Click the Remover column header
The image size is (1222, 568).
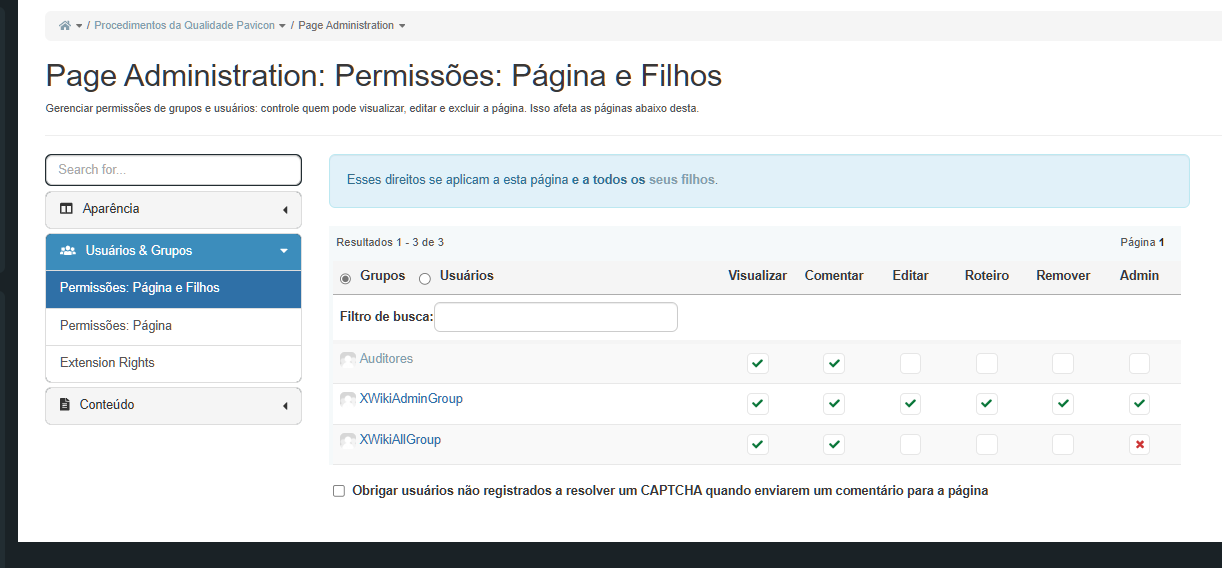[1063, 275]
